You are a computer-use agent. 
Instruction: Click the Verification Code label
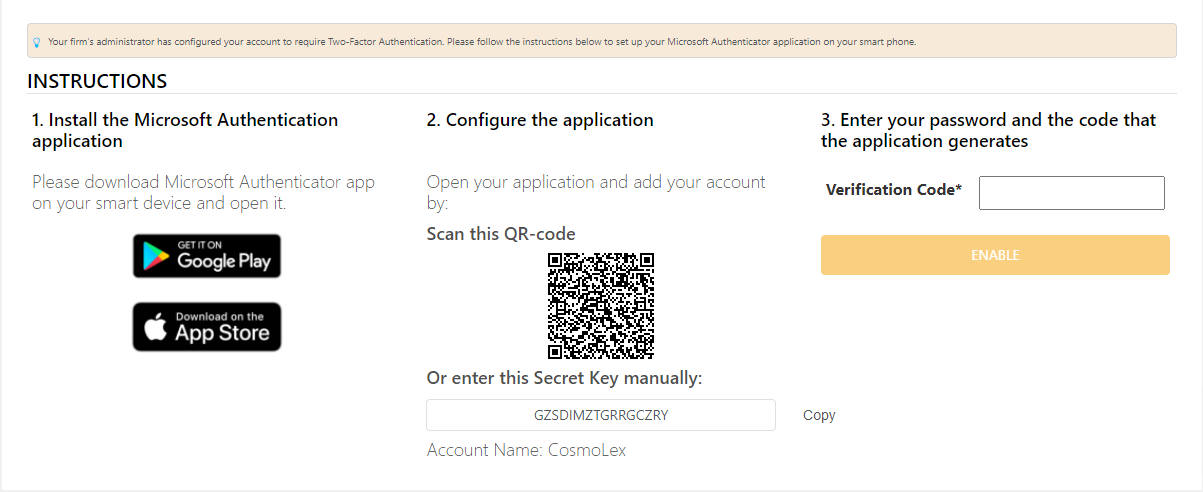[894, 190]
